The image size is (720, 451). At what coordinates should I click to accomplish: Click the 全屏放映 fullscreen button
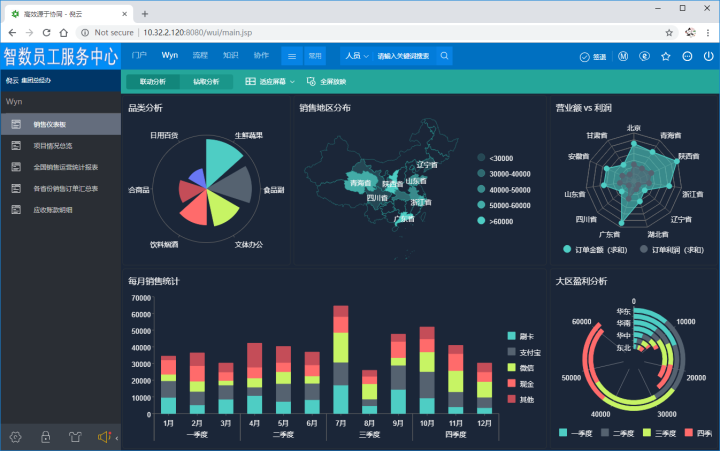tap(326, 82)
